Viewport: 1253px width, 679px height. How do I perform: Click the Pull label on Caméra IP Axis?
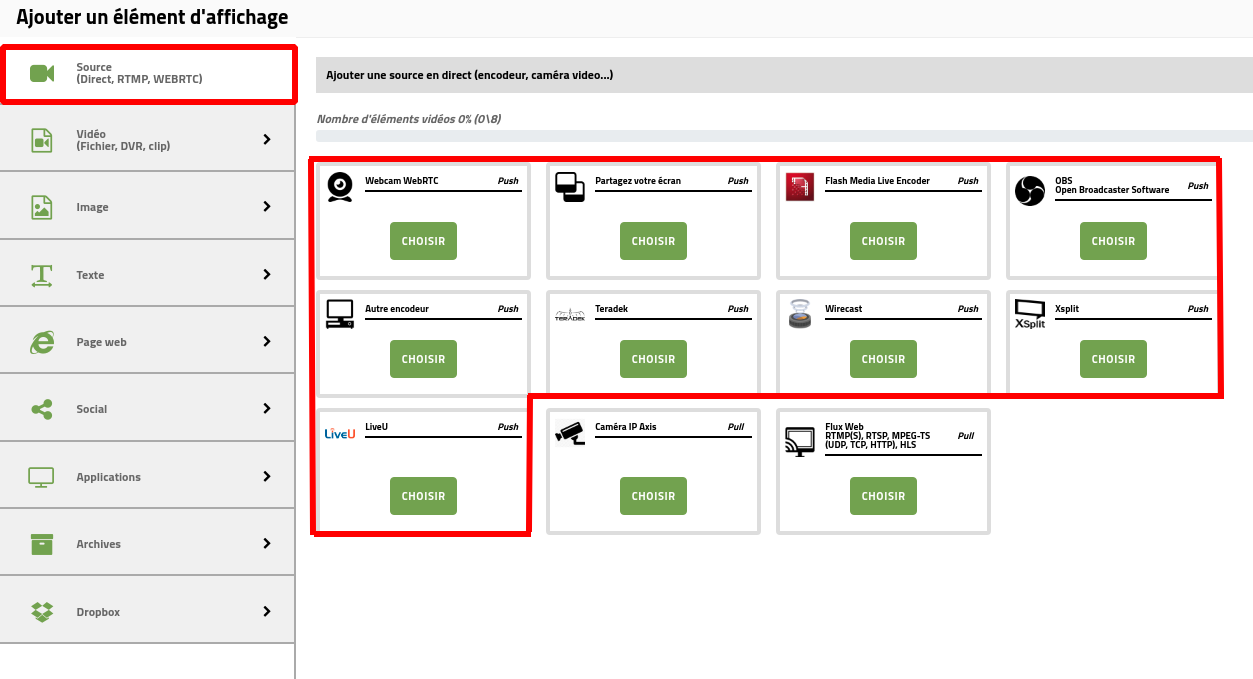pyautogui.click(x=736, y=427)
